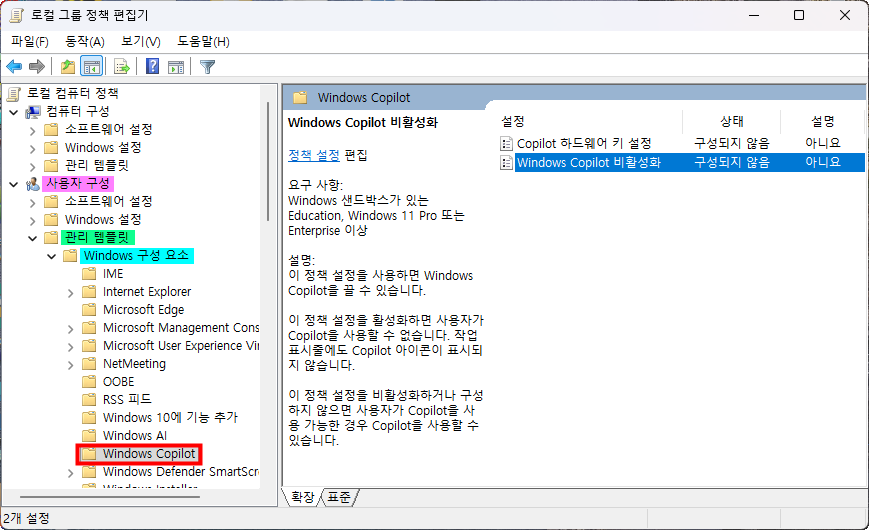Click tree pane horizontal scrollbar
869x530 pixels.
pyautogui.click(x=110, y=497)
